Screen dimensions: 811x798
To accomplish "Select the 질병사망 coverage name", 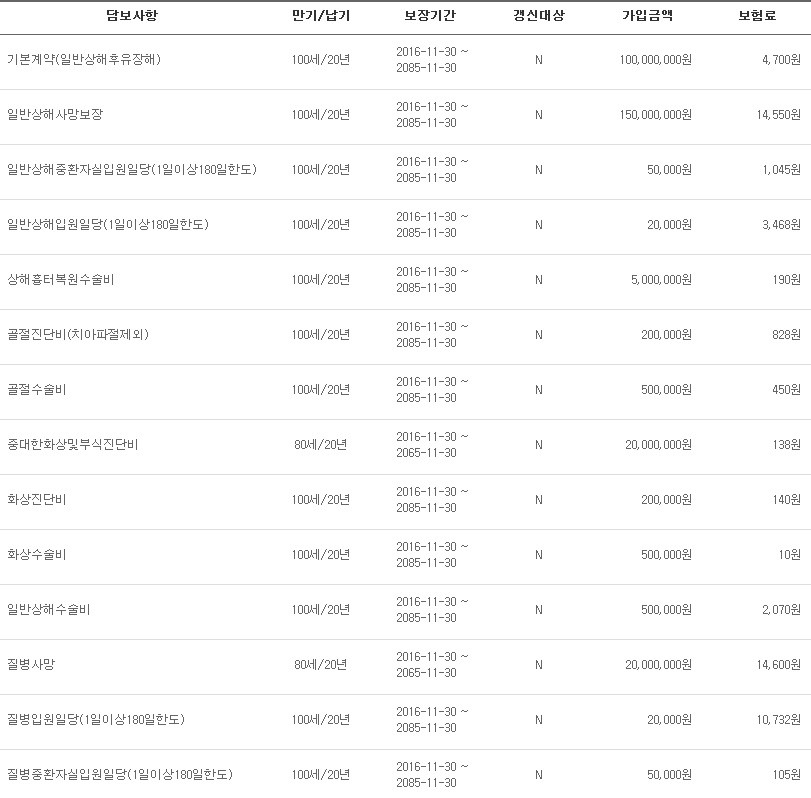I will click(x=31, y=665).
